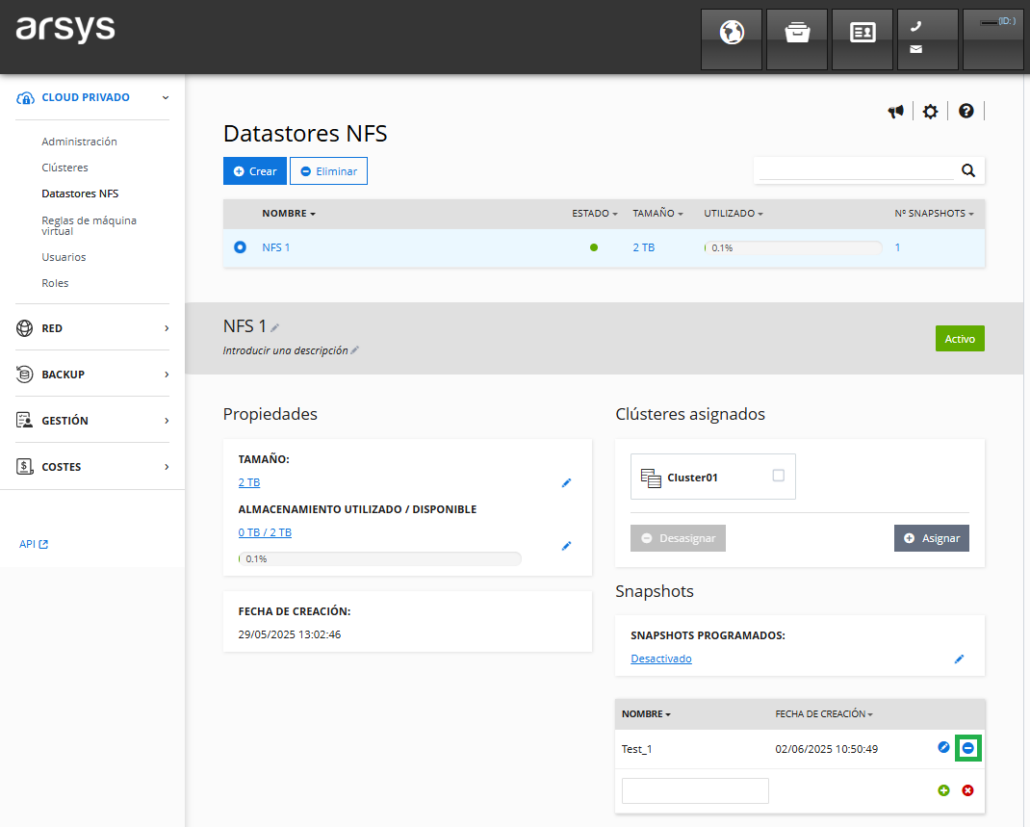The height and width of the screenshot is (827, 1030).
Task: Click the Asignar button
Action: [x=931, y=538]
